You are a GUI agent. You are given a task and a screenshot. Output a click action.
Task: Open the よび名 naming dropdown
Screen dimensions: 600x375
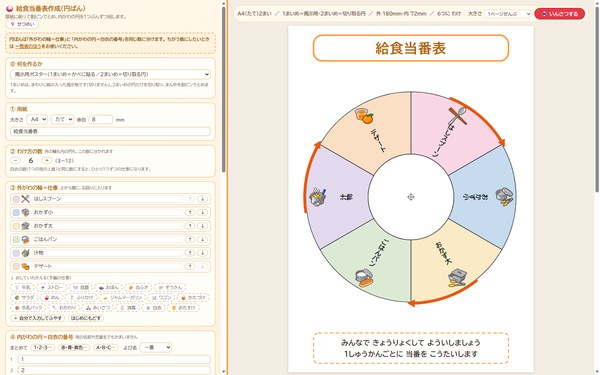coord(156,347)
